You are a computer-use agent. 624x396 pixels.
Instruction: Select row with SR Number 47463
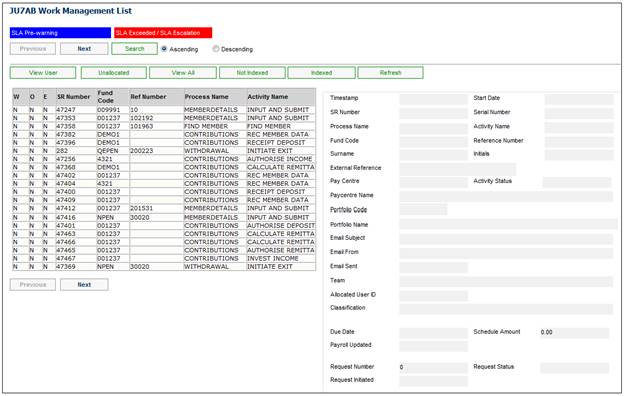click(164, 234)
